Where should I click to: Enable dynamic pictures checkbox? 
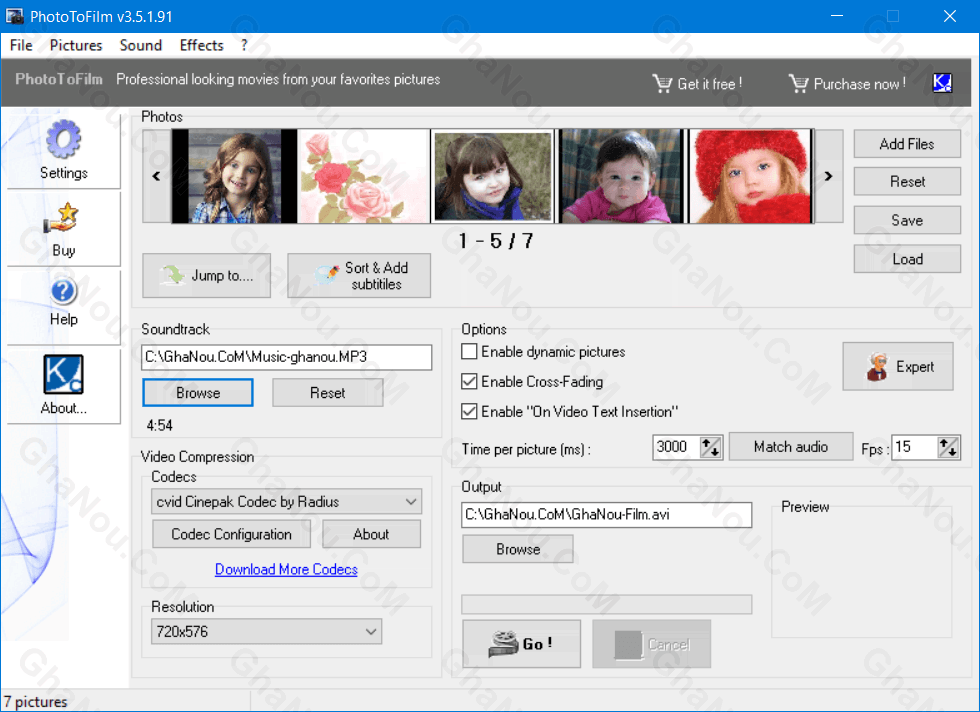coord(469,351)
